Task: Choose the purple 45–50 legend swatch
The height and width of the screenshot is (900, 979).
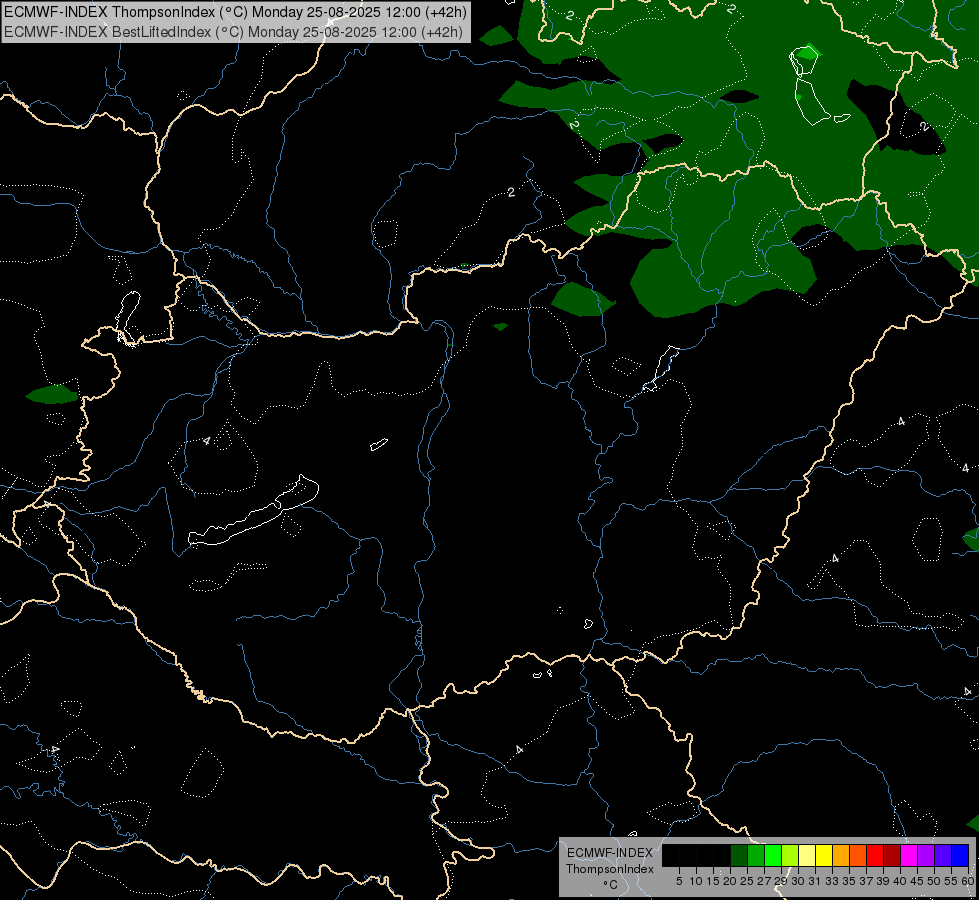Action: [x=926, y=855]
